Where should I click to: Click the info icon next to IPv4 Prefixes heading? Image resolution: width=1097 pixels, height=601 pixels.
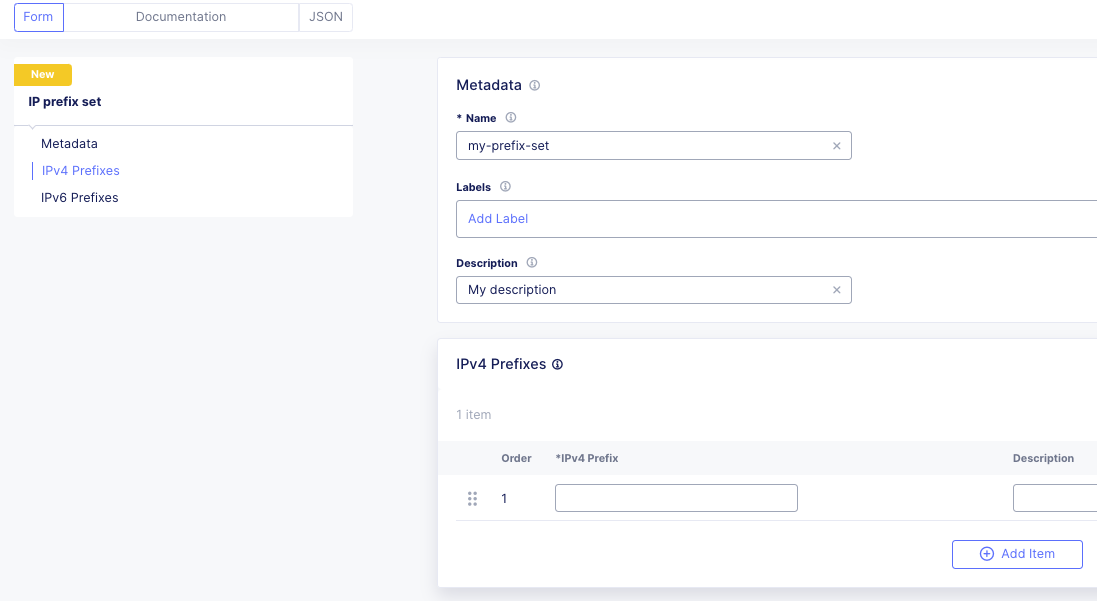(x=558, y=364)
